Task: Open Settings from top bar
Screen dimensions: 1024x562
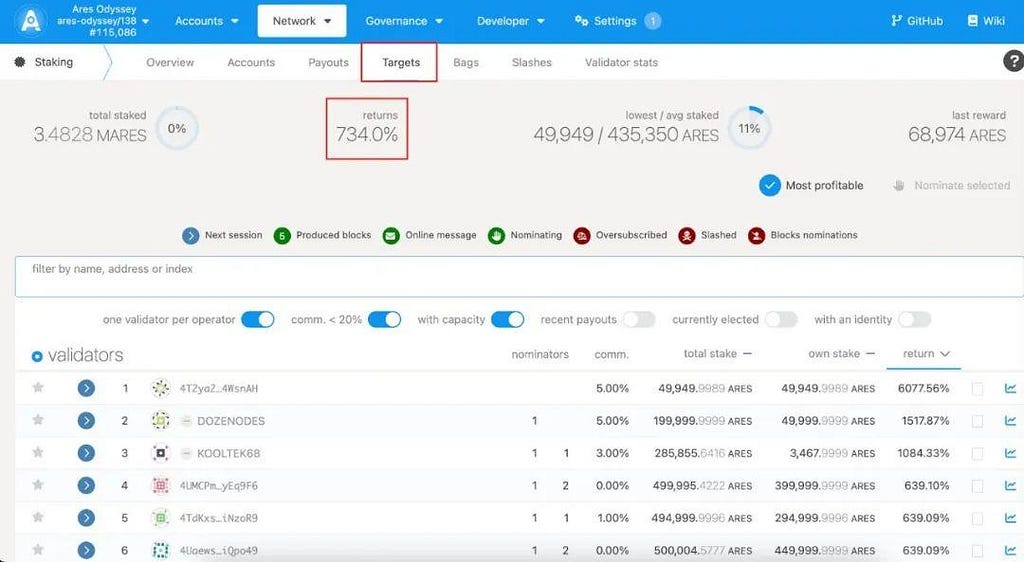Action: point(617,21)
